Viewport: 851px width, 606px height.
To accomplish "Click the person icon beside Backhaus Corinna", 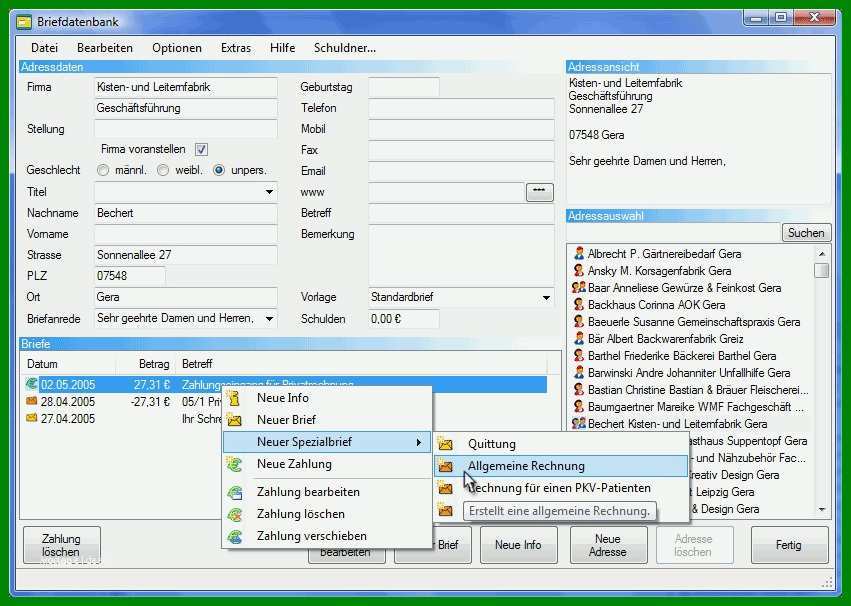I will pos(579,304).
